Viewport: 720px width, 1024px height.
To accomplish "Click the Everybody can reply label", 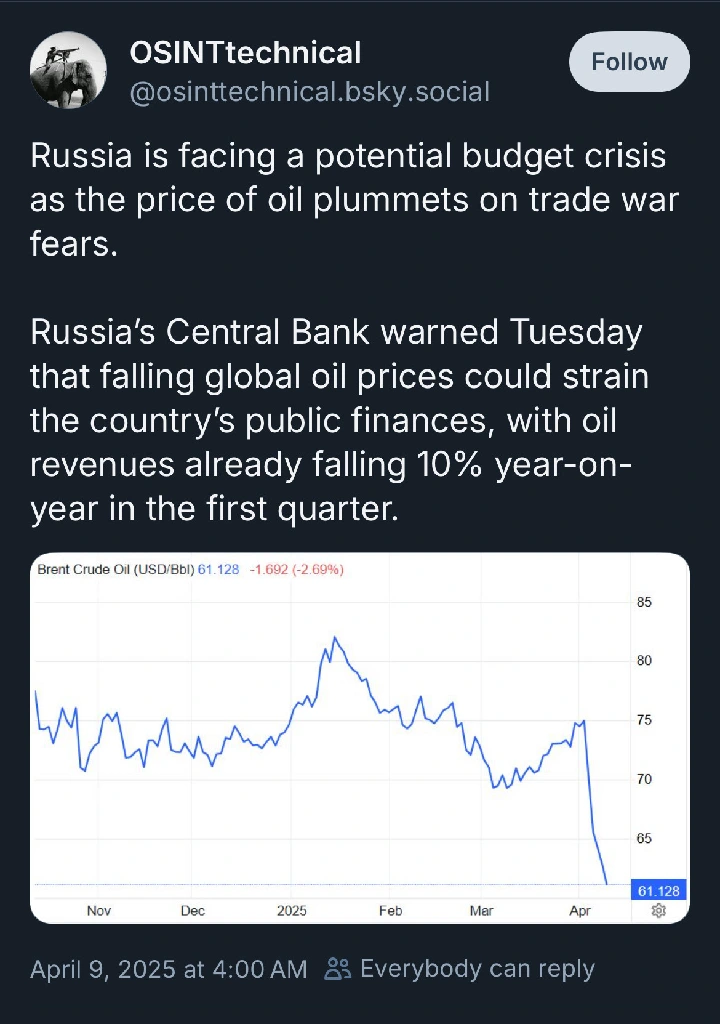I will (x=477, y=968).
